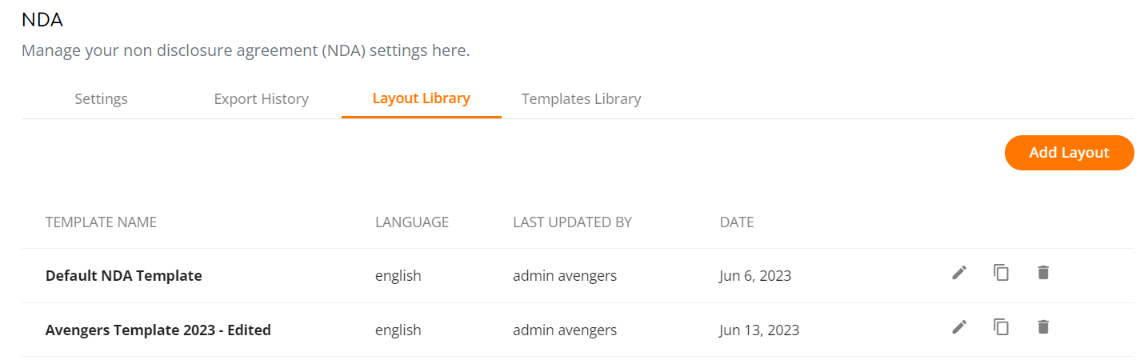Delete Avengers Template 2023 - Edited with the trash icon

click(1043, 327)
